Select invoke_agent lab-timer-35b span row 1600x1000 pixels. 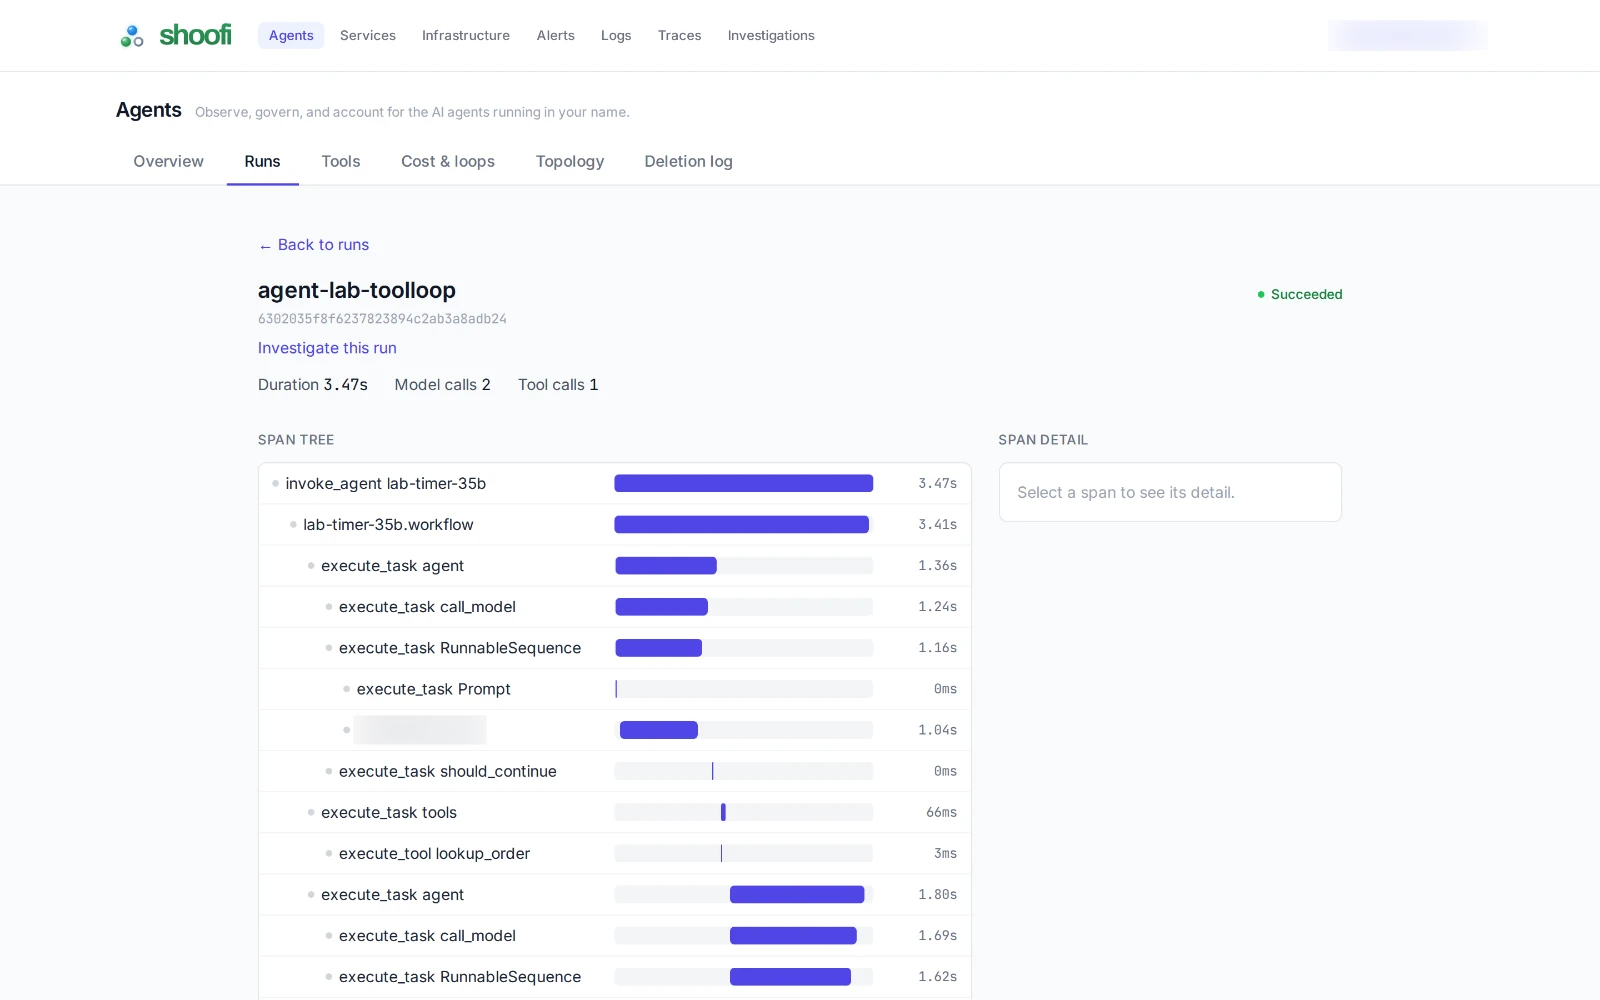(615, 483)
